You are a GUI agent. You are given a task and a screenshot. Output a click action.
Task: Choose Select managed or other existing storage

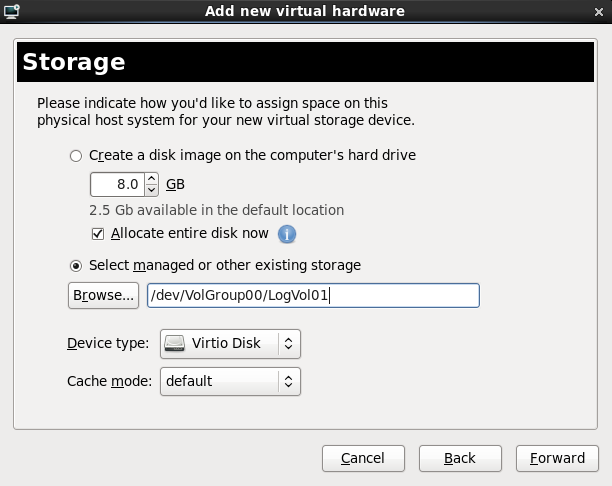[x=76, y=266]
